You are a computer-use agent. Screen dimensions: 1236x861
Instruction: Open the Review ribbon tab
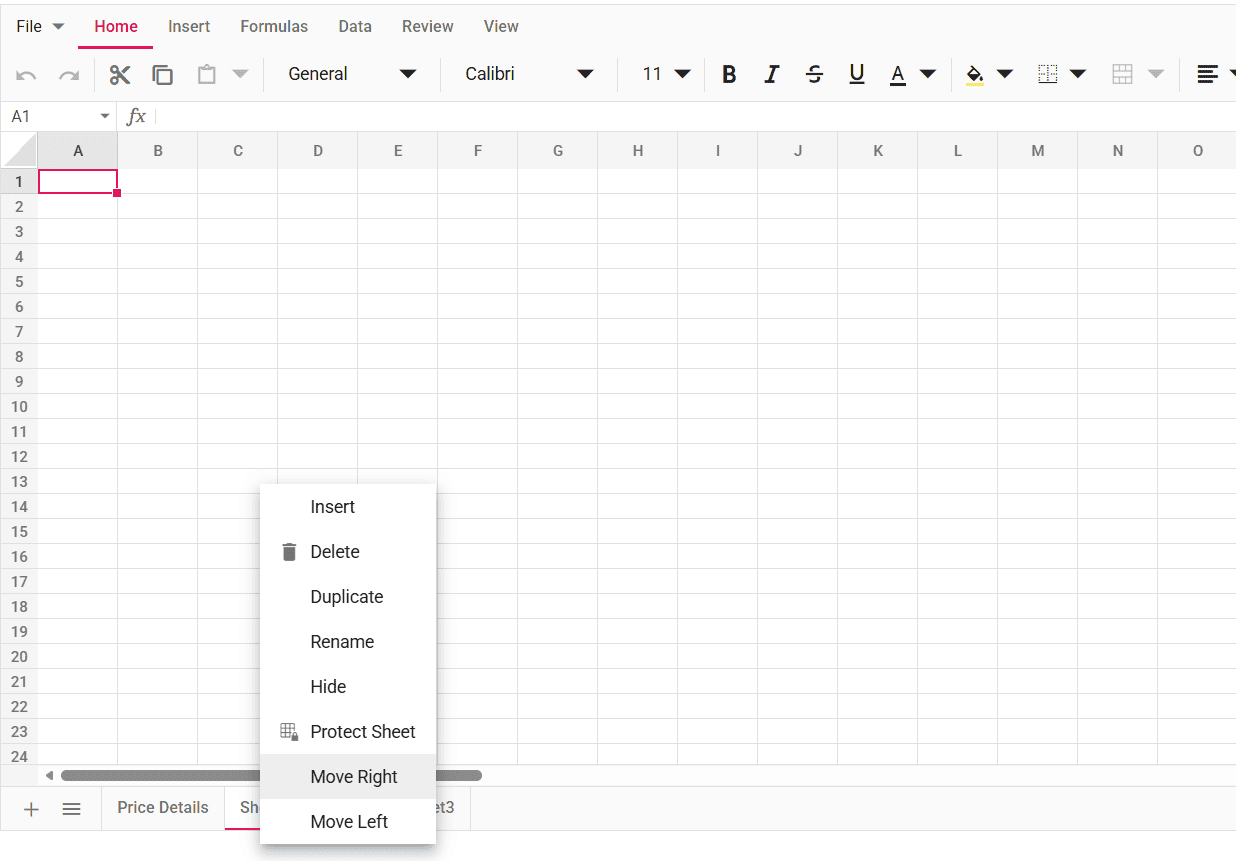pos(428,26)
